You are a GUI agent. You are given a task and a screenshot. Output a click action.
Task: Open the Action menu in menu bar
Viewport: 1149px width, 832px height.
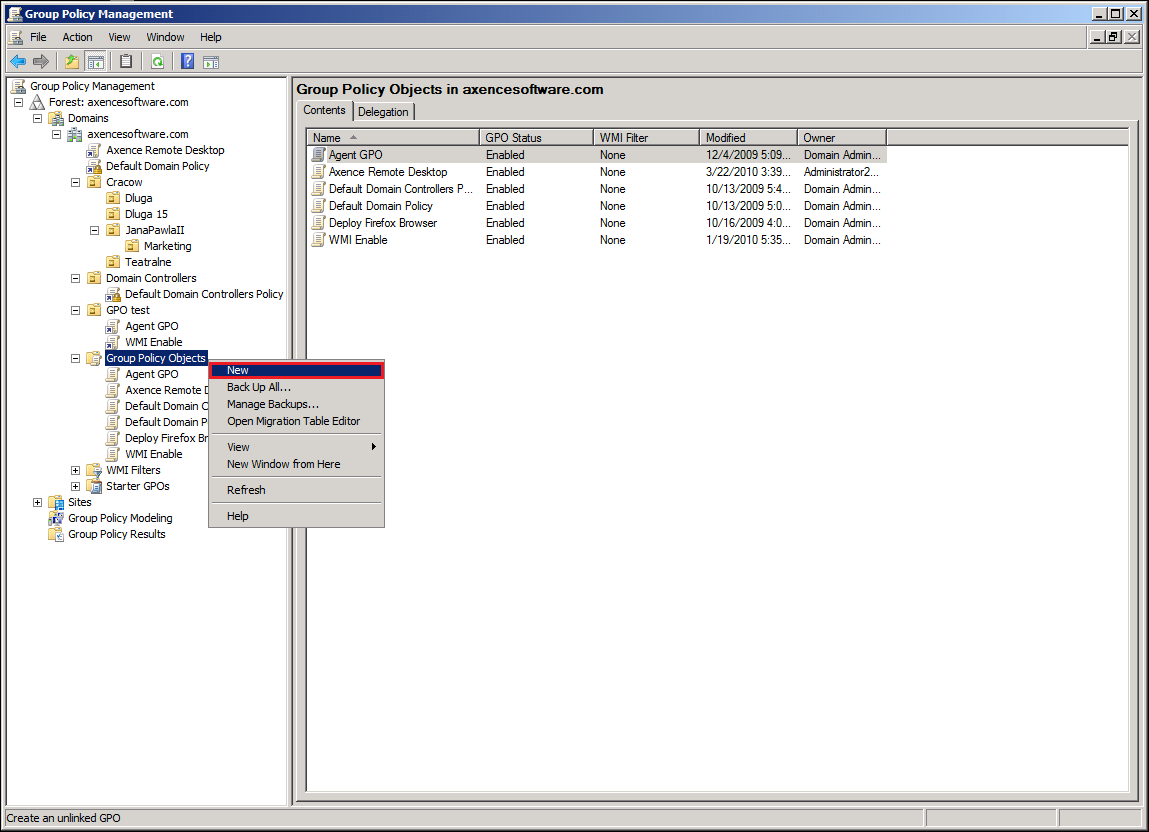[x=77, y=37]
